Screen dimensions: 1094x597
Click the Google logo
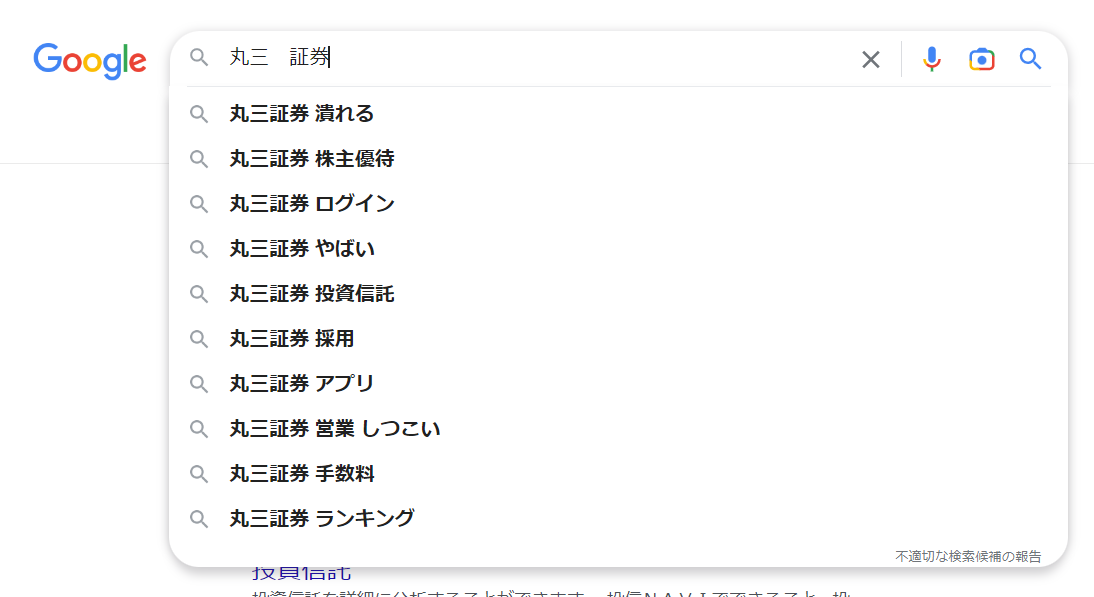[x=90, y=61]
